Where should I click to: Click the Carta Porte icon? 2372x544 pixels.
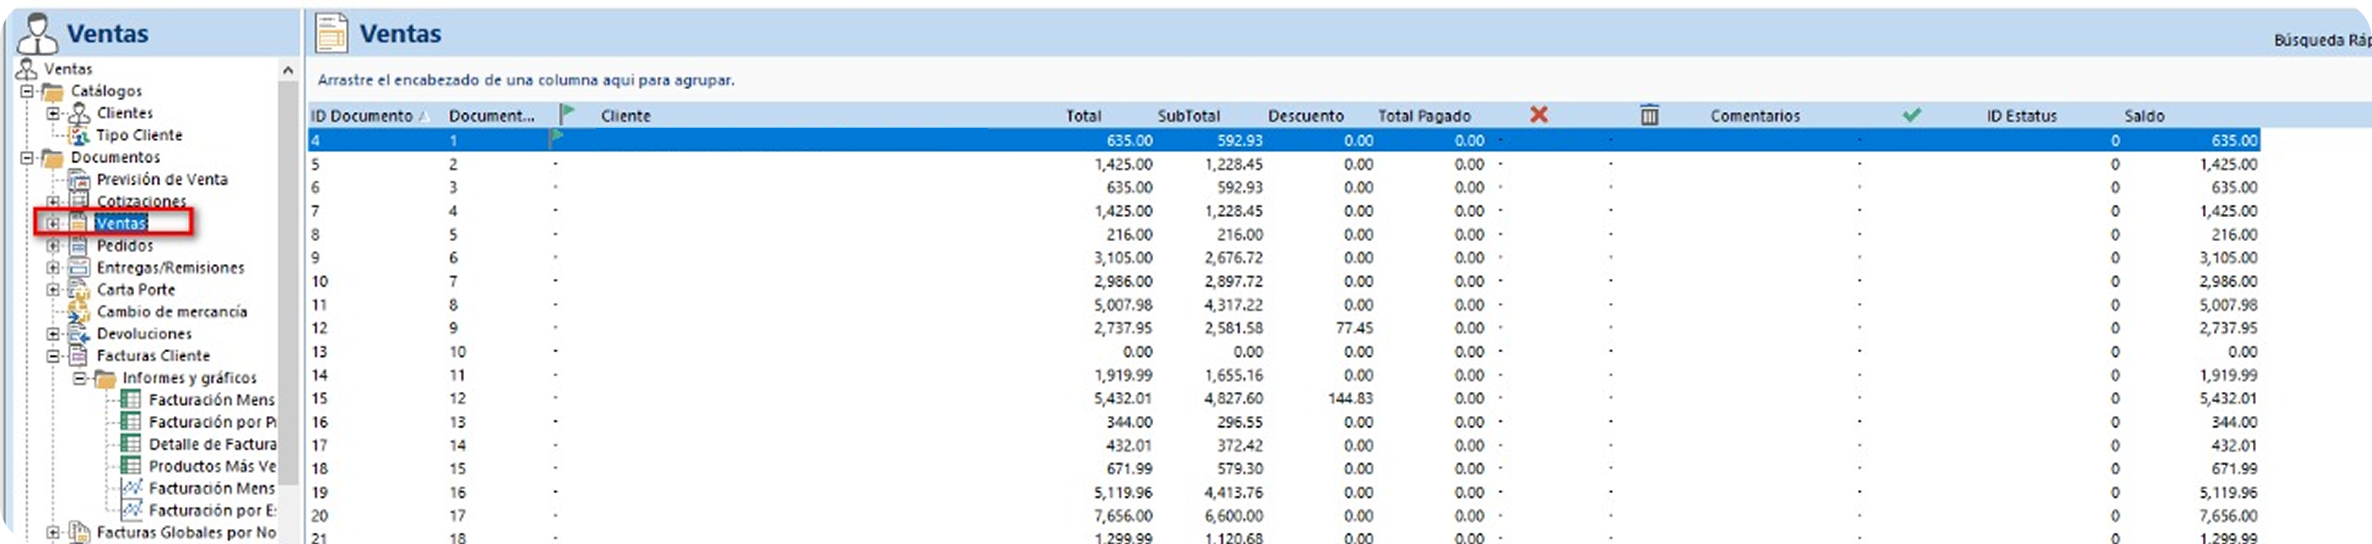pyautogui.click(x=79, y=290)
